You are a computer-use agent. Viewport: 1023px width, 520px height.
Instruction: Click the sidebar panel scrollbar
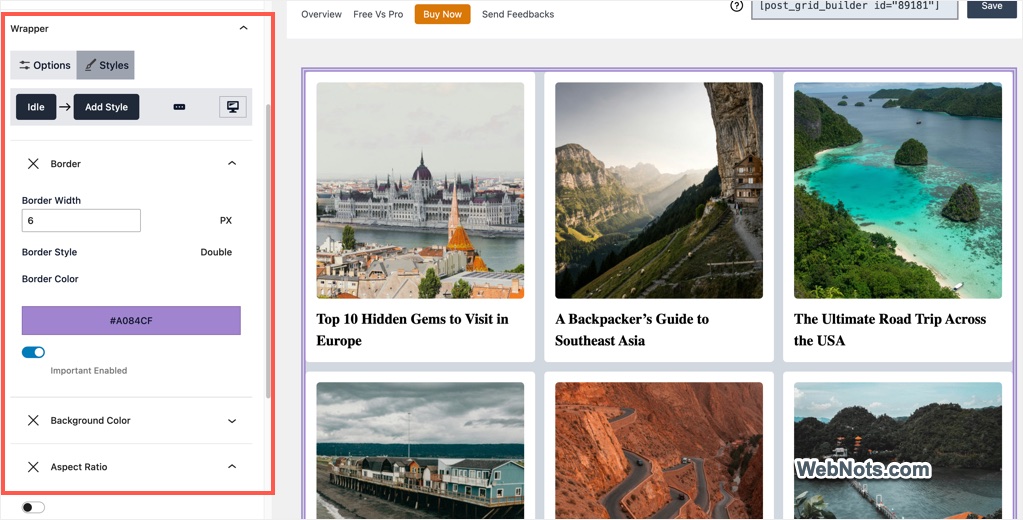pos(267,251)
